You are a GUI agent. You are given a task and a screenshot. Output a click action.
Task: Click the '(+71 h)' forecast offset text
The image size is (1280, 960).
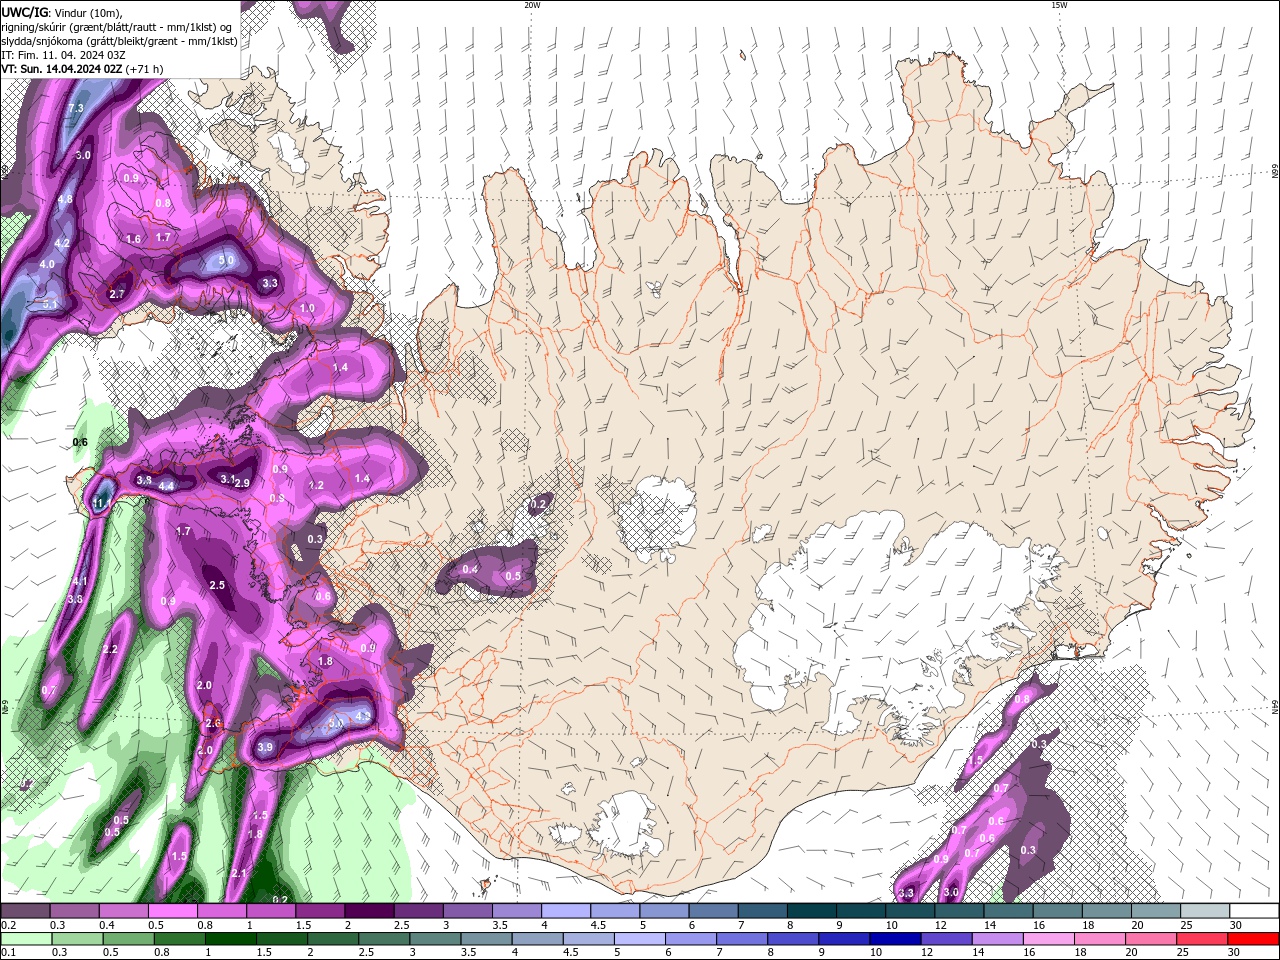[145, 69]
